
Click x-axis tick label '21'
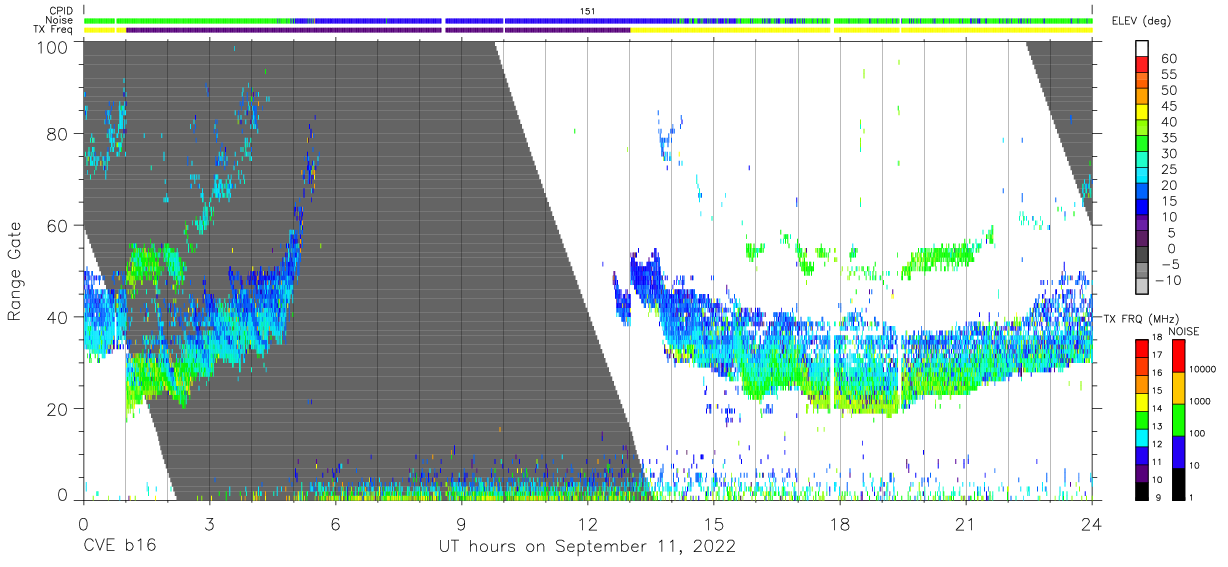click(965, 524)
